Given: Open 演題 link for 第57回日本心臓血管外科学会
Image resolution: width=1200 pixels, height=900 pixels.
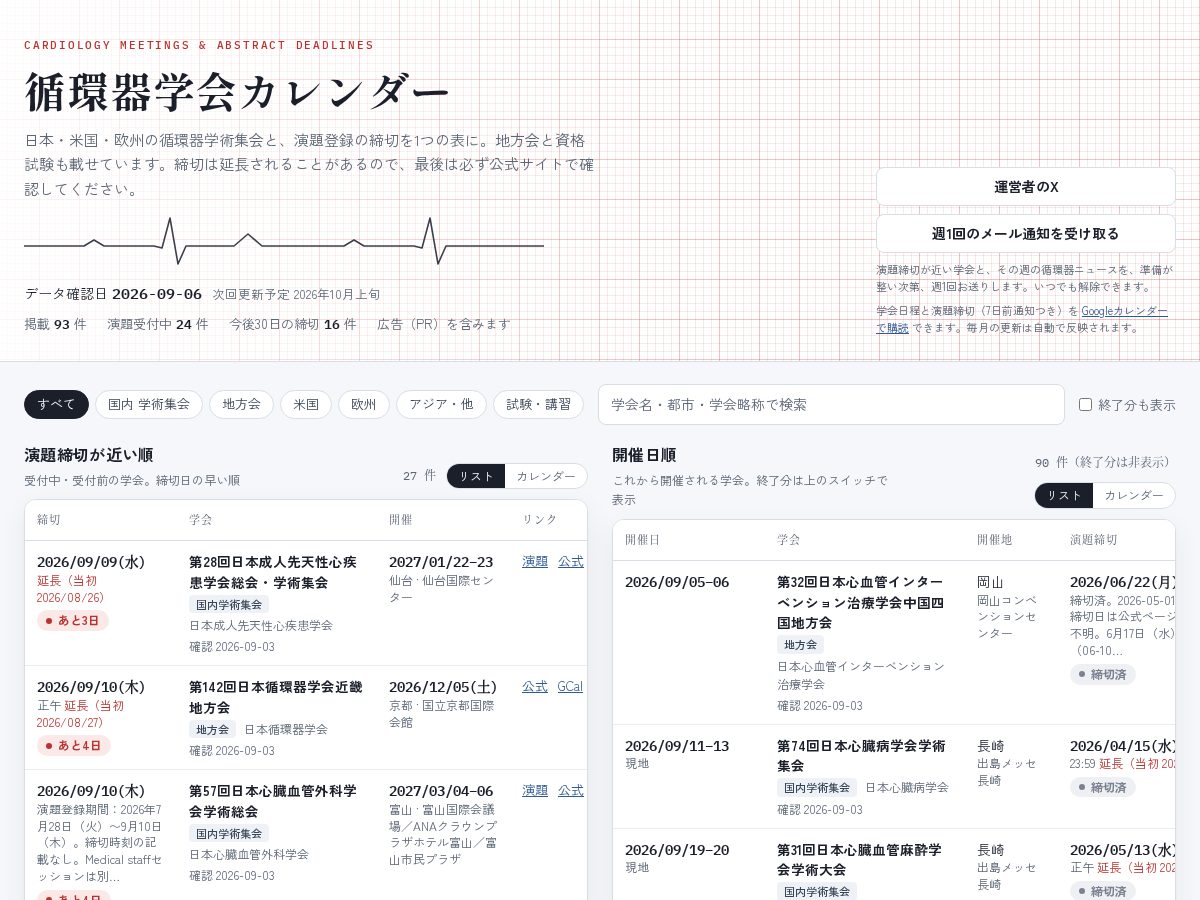Looking at the screenshot, I should 535,791.
